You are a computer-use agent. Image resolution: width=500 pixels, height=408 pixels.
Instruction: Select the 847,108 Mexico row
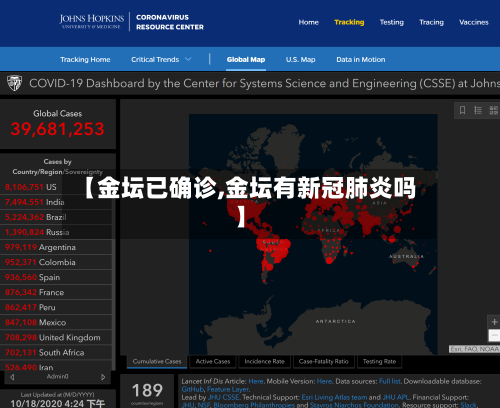[x=56, y=322]
